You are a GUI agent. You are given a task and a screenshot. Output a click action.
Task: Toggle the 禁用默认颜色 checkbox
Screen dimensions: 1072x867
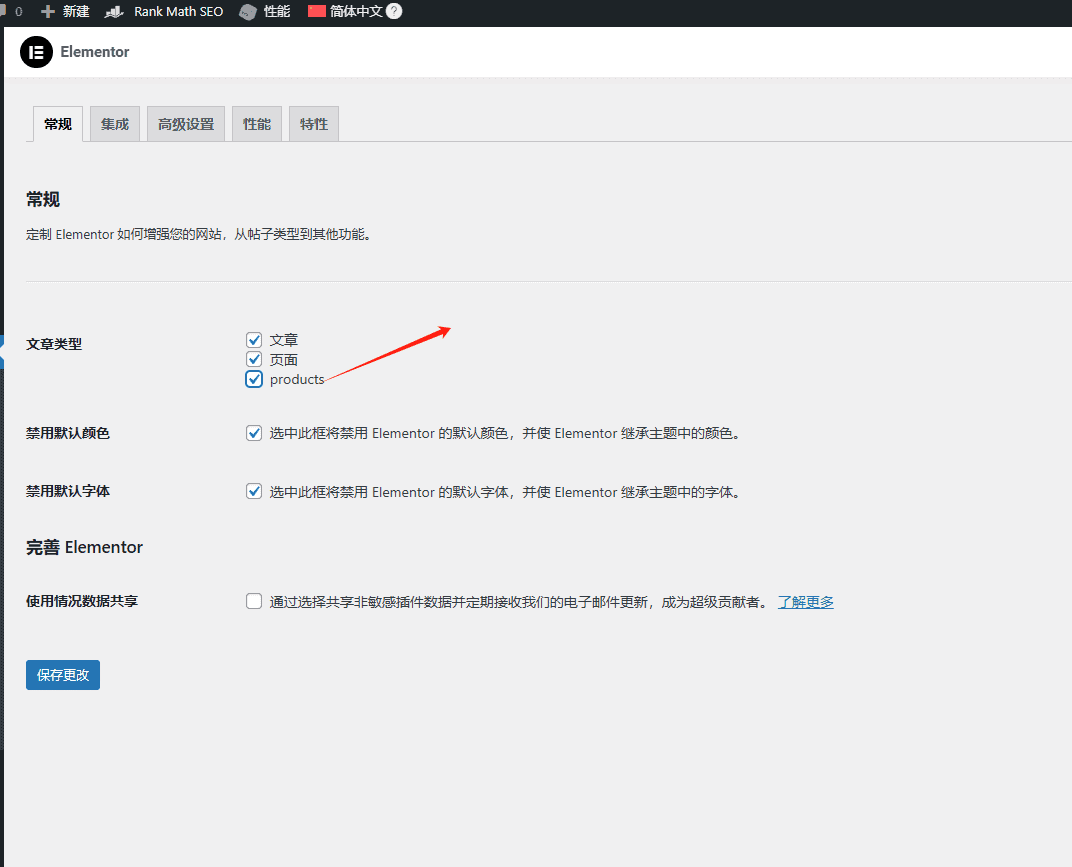pyautogui.click(x=254, y=433)
